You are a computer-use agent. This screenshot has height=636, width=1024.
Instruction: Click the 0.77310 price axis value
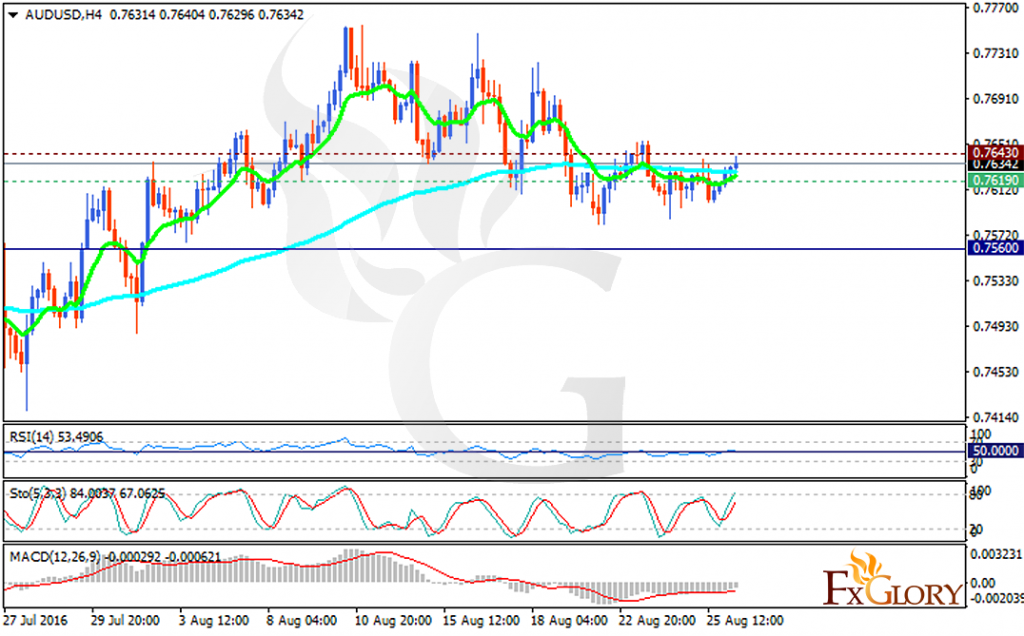point(995,54)
